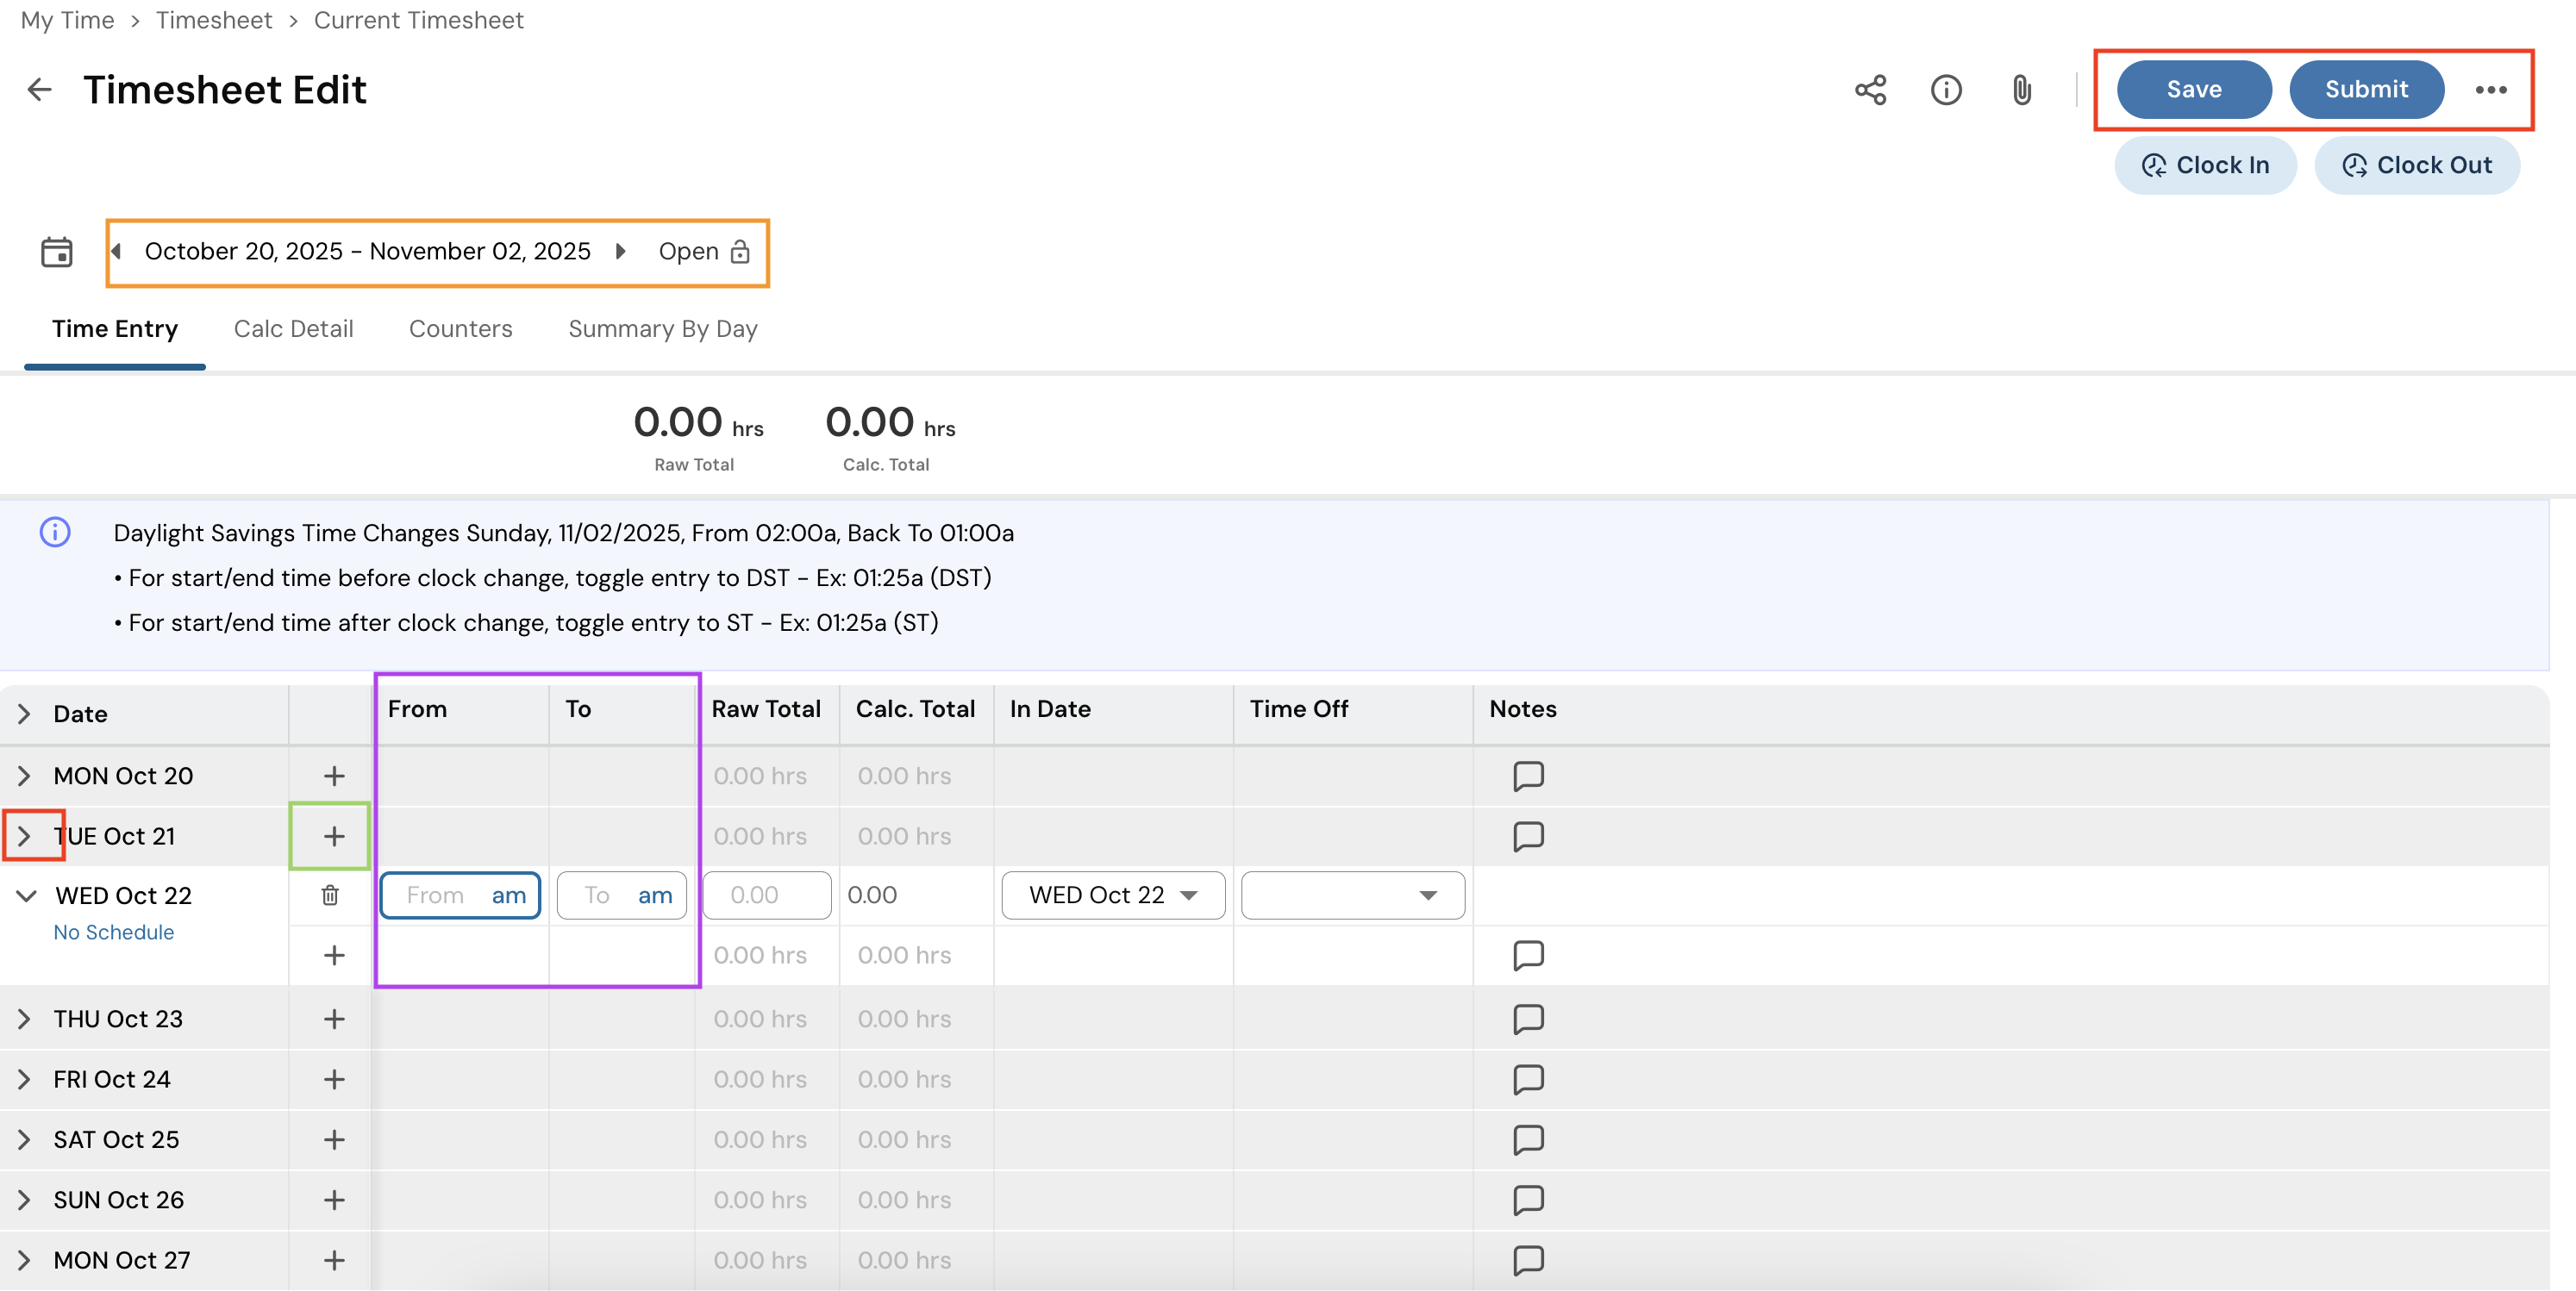The image size is (2576, 1291).
Task: Switch to the Calc Detail tab
Action: pyautogui.click(x=293, y=329)
